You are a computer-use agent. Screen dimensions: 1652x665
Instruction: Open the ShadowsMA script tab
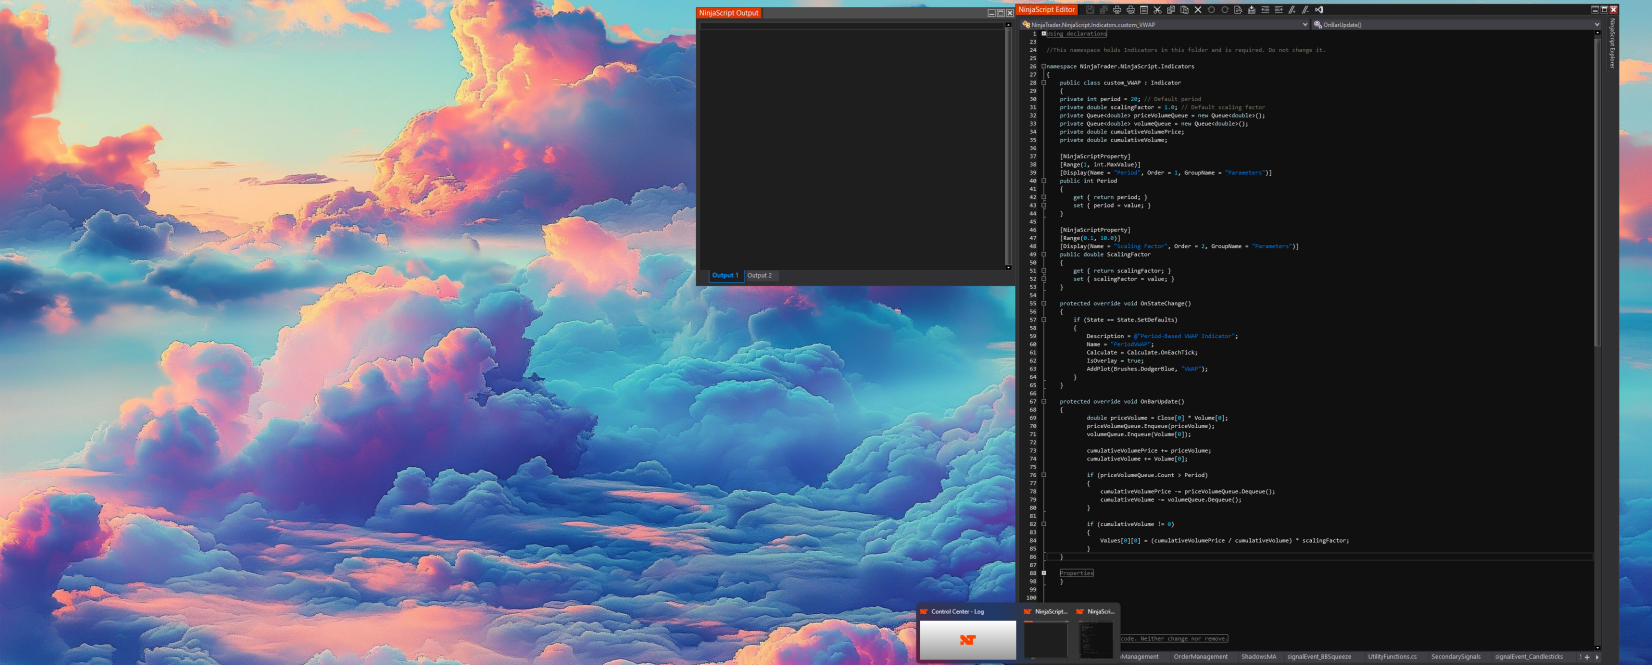pyautogui.click(x=1258, y=657)
